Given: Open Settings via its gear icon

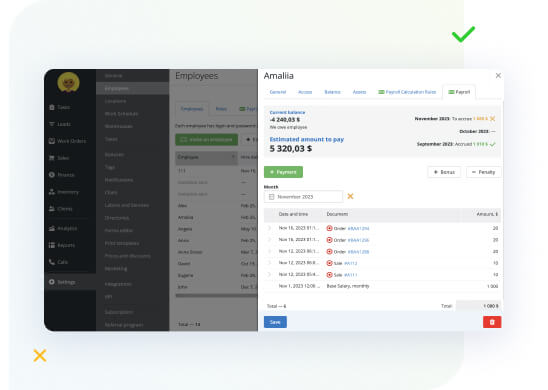Looking at the screenshot, I should 52,282.
